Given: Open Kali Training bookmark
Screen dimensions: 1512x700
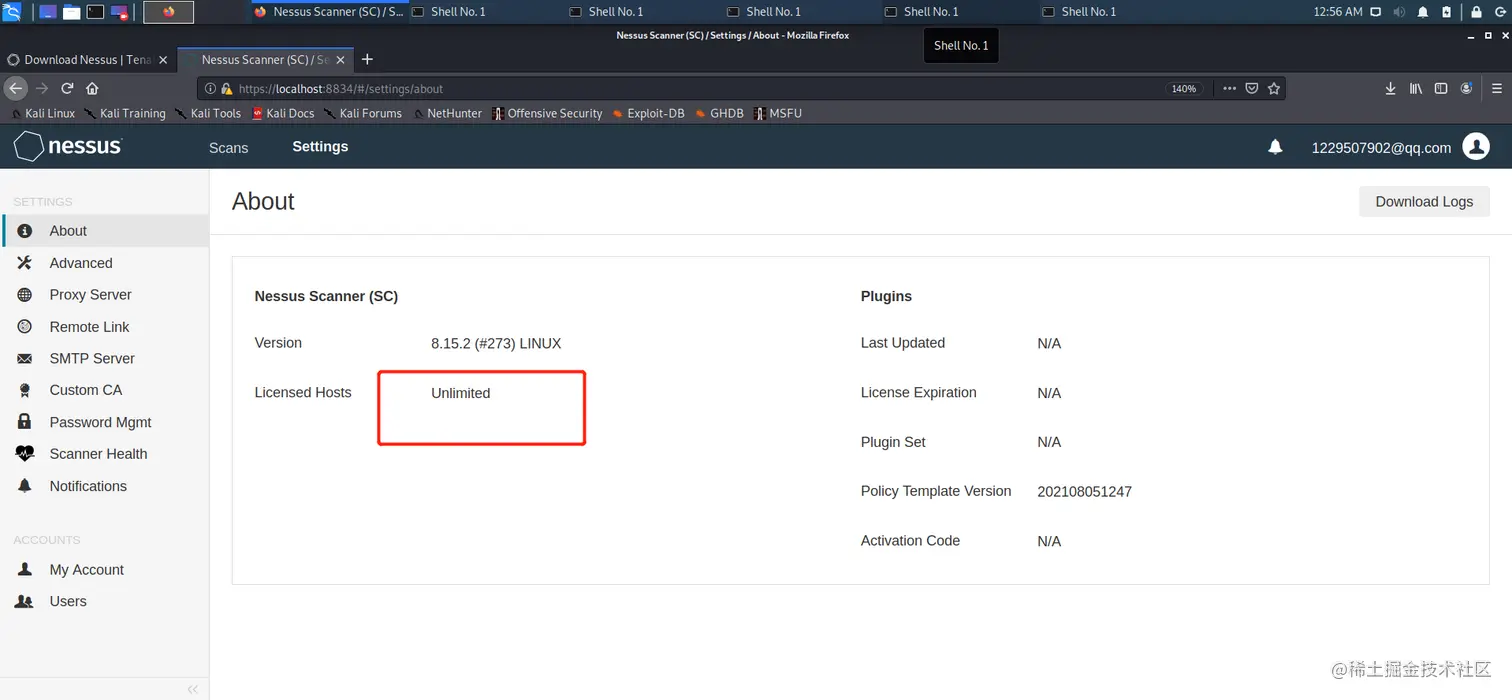Looking at the screenshot, I should click(125, 113).
